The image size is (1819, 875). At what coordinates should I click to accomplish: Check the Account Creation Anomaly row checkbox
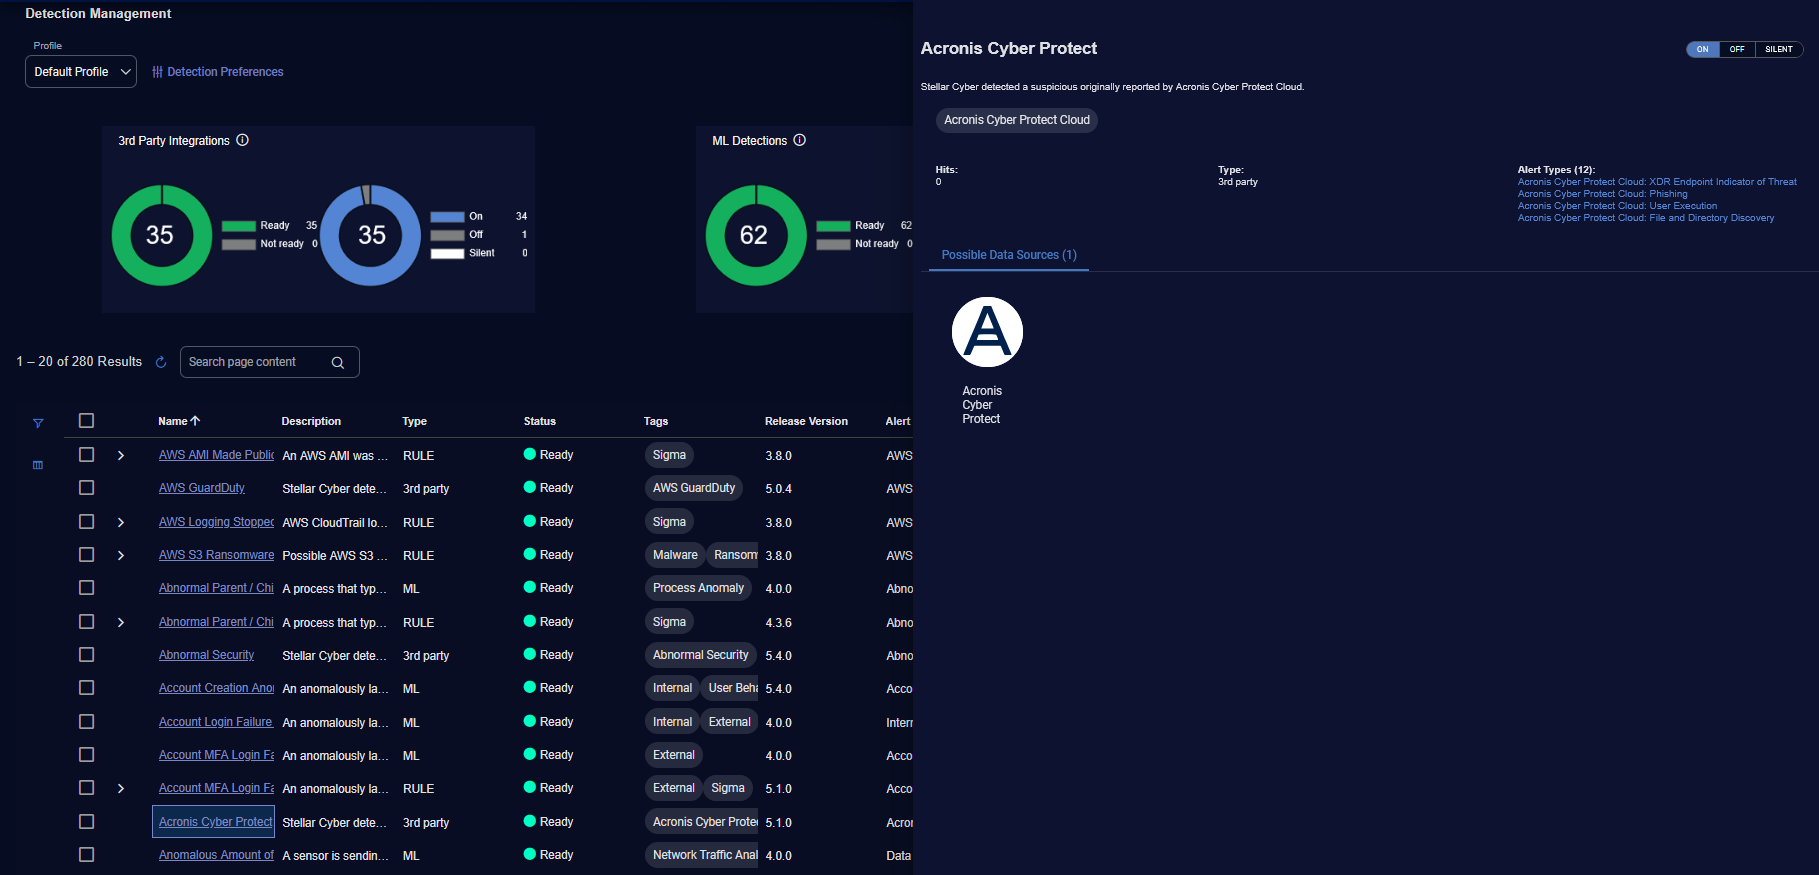pos(86,687)
